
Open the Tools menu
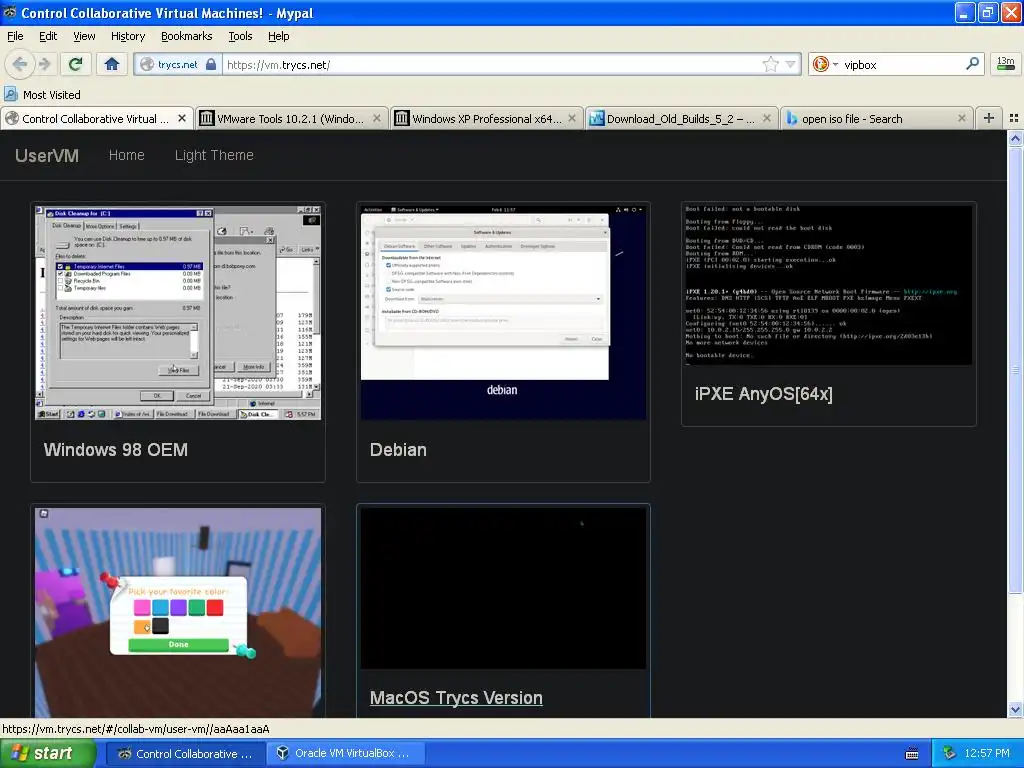coord(240,36)
